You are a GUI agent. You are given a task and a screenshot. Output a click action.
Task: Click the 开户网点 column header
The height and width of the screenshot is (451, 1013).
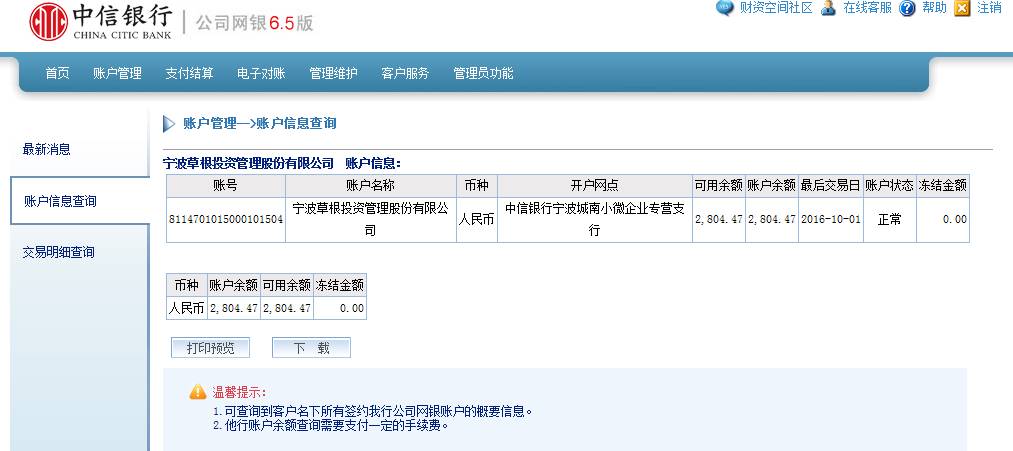(594, 185)
